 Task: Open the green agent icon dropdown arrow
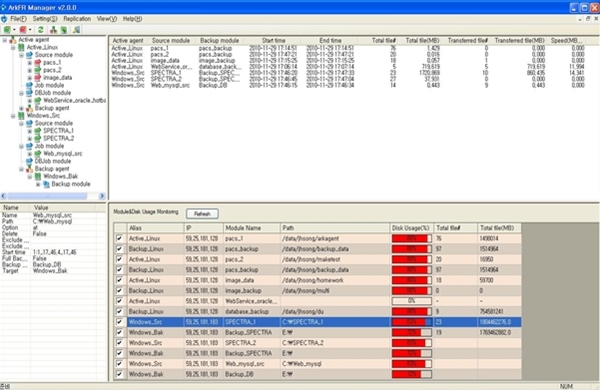[14, 30]
